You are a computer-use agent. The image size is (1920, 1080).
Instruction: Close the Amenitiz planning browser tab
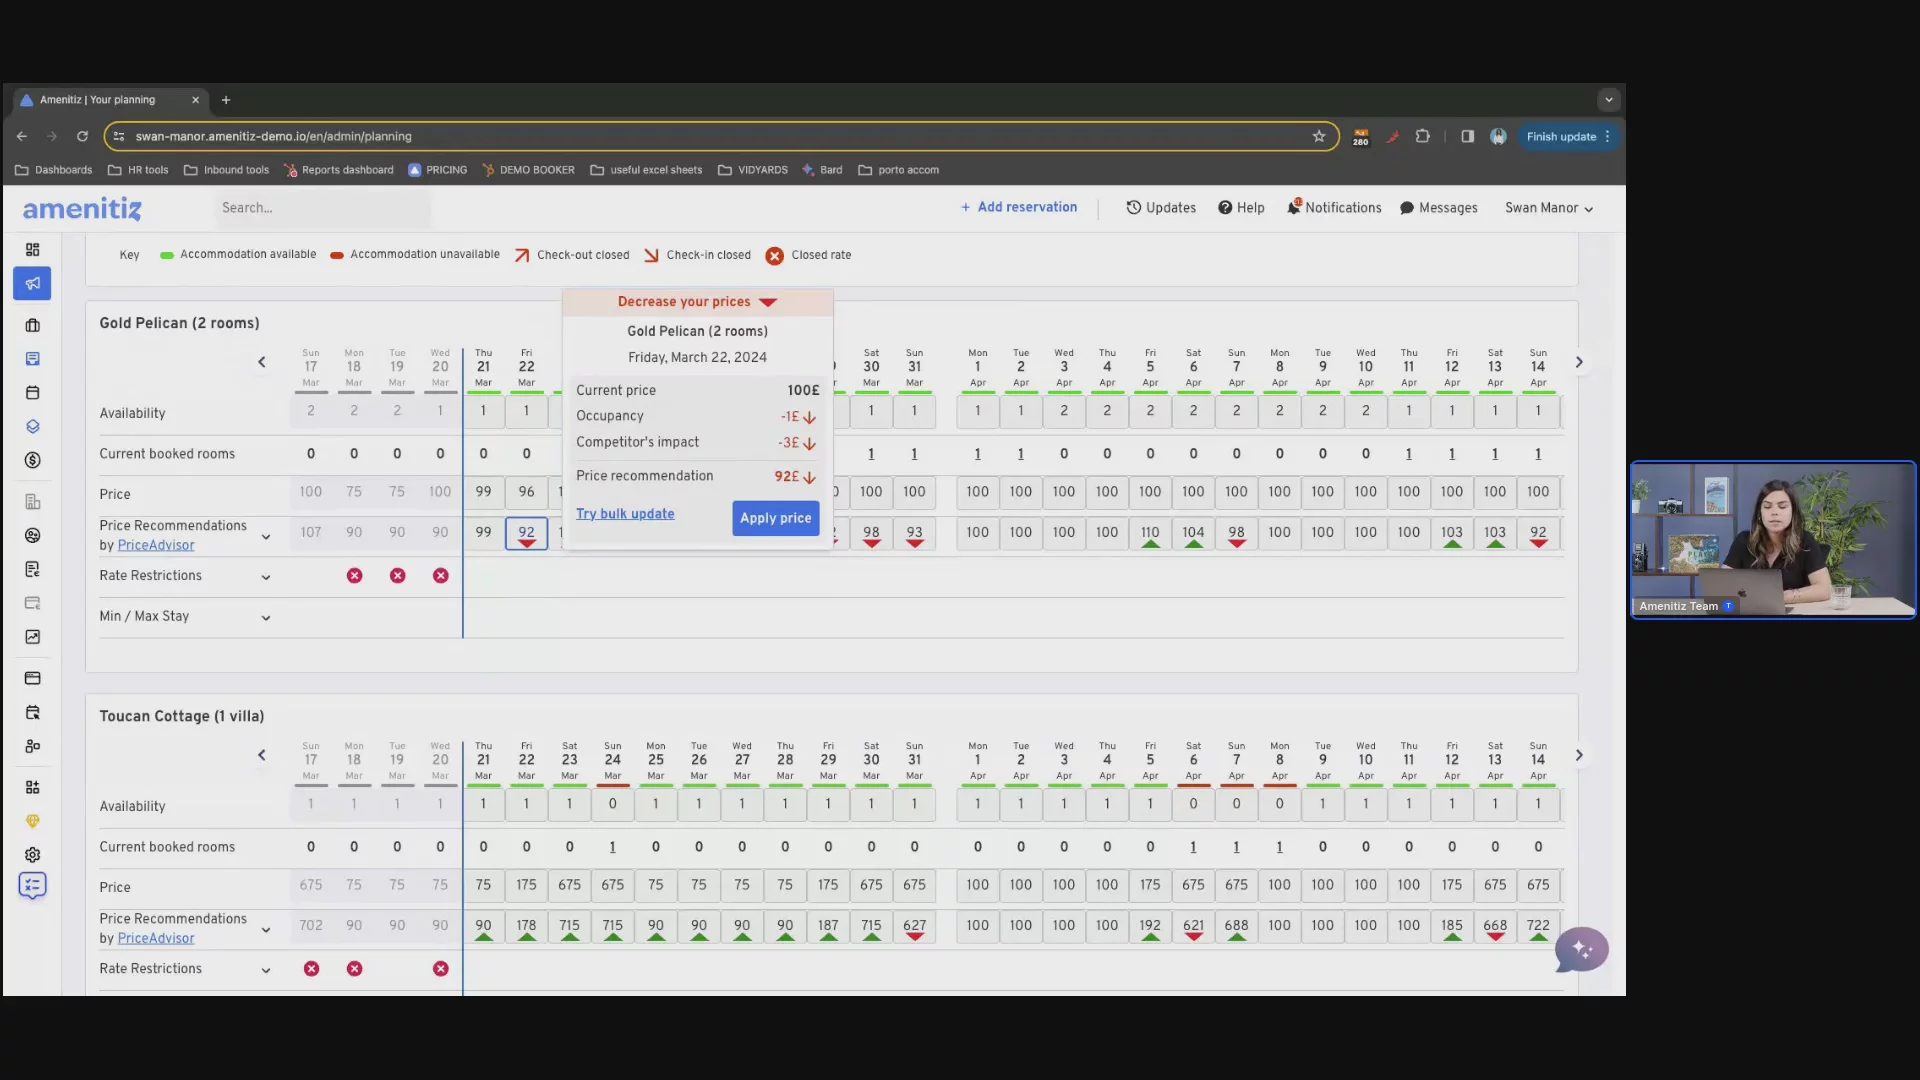click(195, 100)
